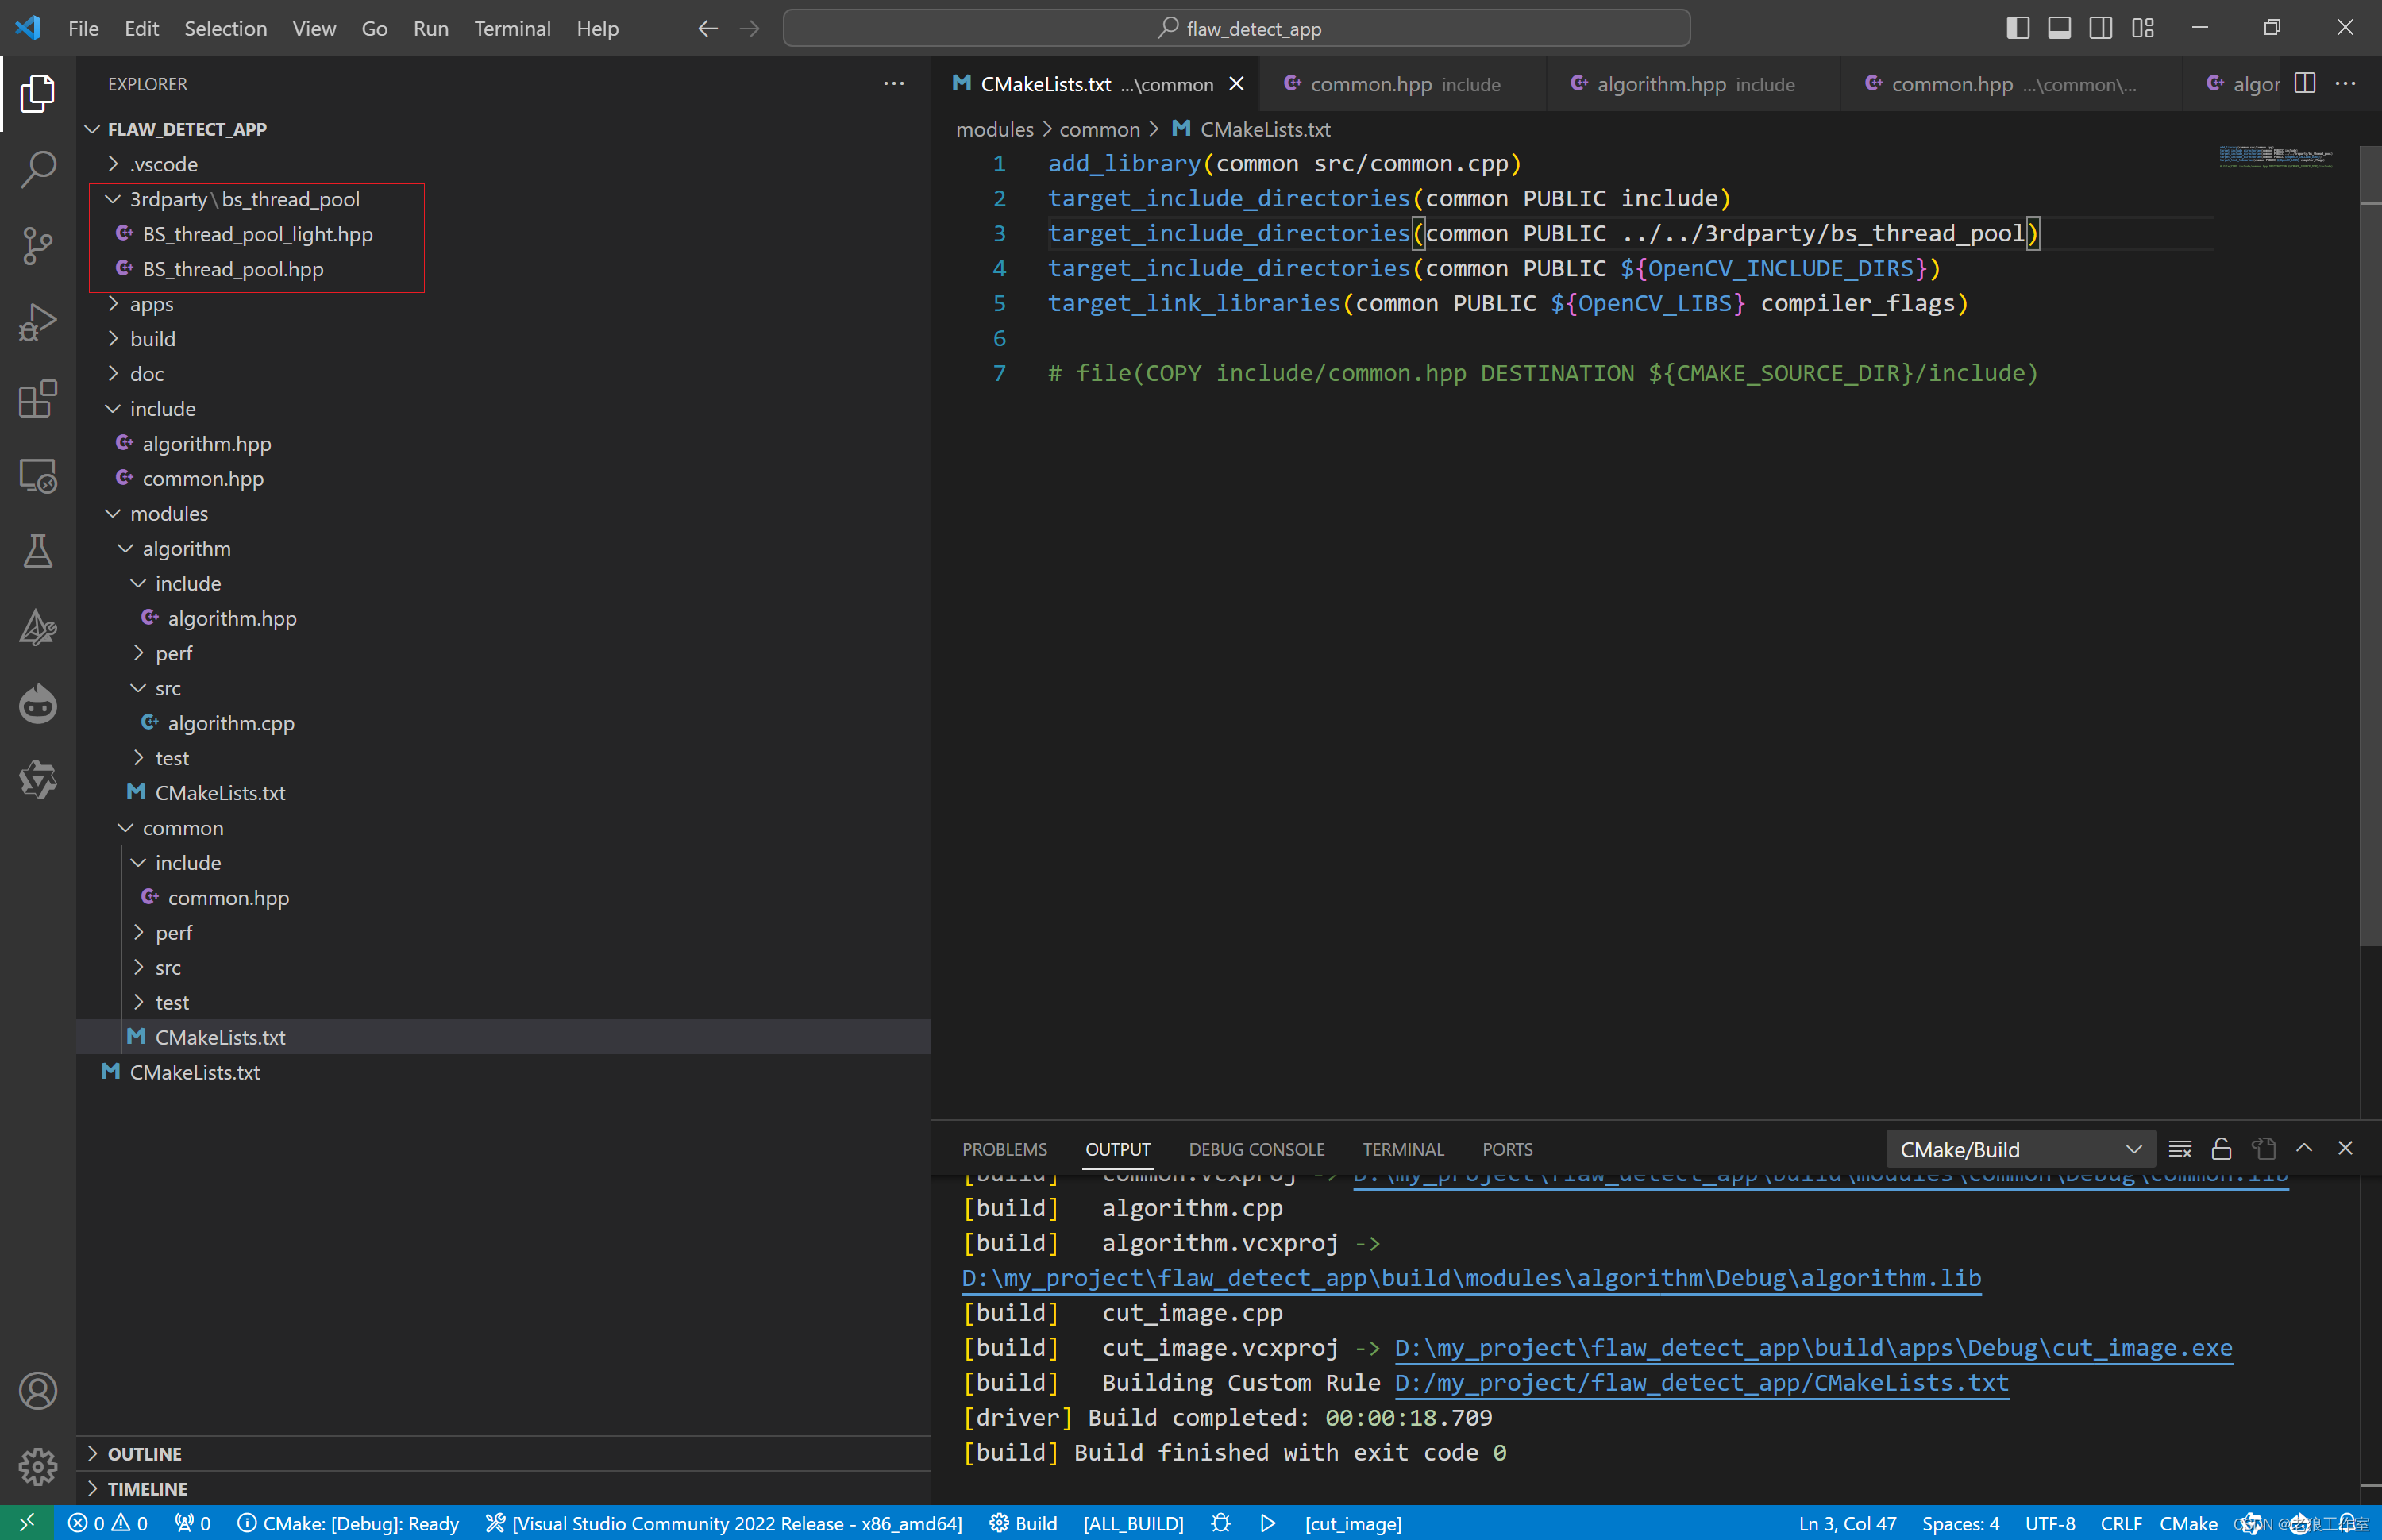Open the Extensions view

pos(37,399)
